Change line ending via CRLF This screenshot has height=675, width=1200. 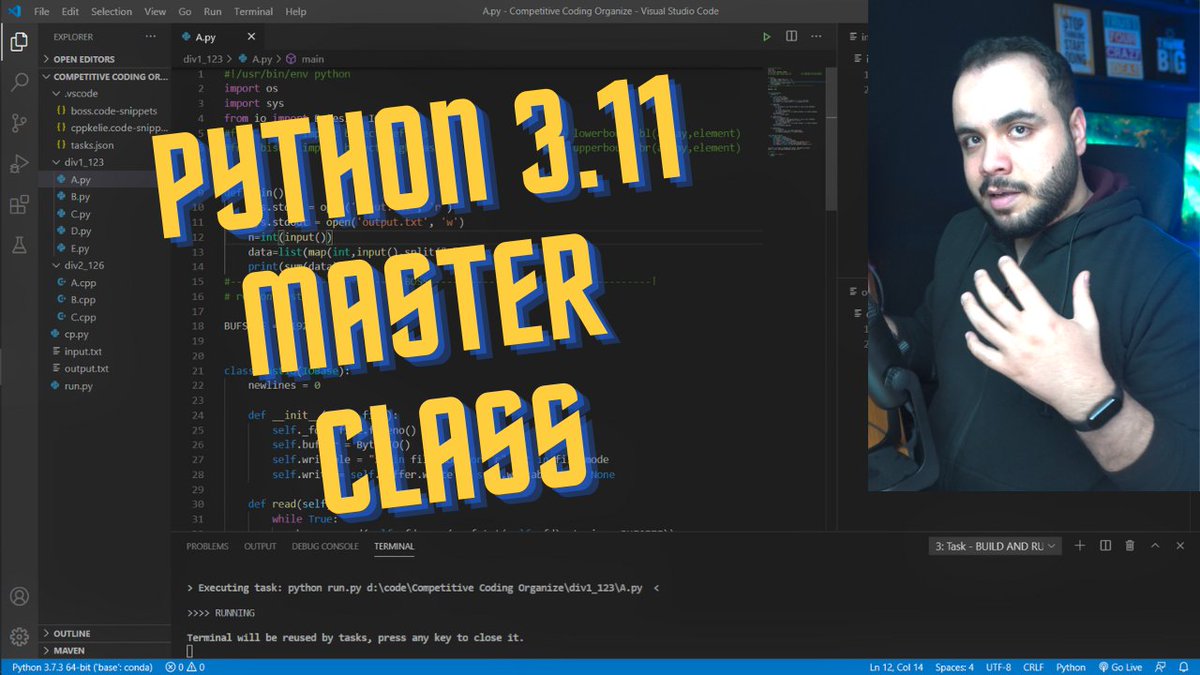pos(1033,667)
